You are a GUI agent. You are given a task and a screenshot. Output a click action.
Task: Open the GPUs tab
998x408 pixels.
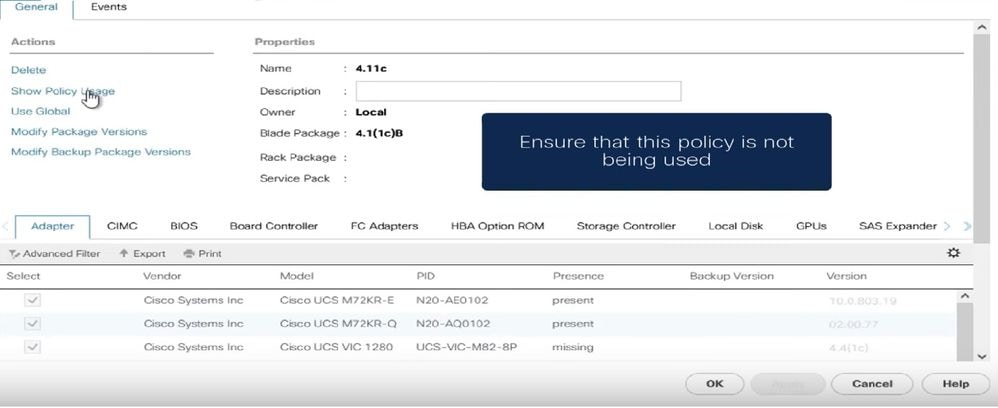point(812,226)
